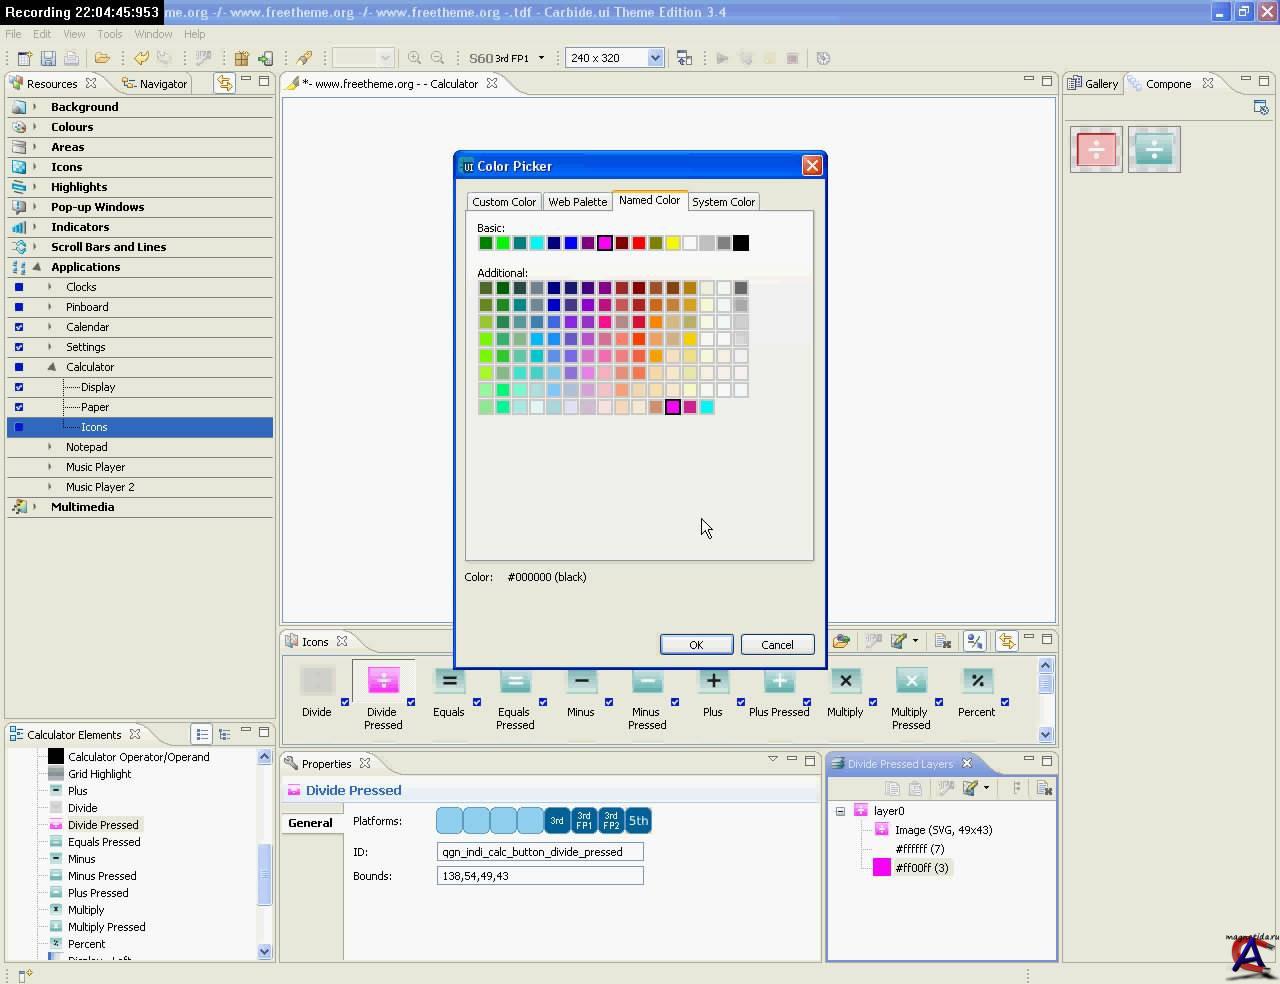The image size is (1280, 984).
Task: Toggle the checkbox next to Settings
Action: click(19, 347)
